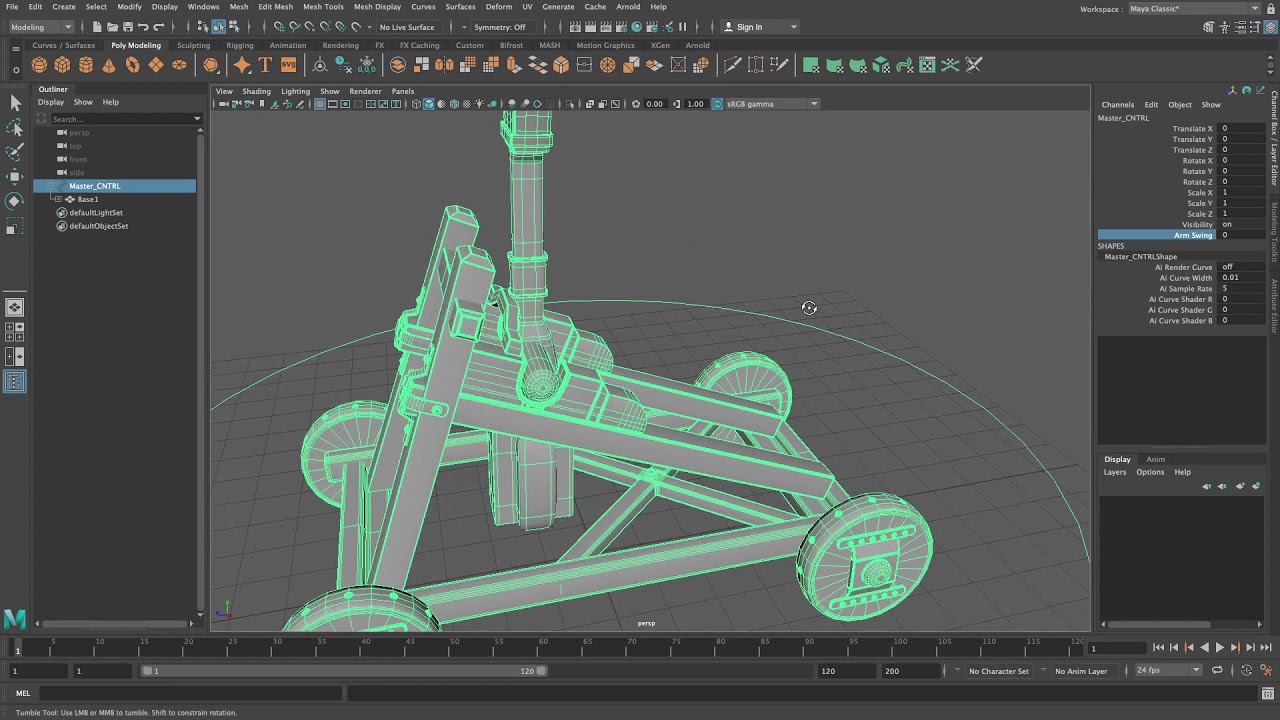Click the playback range slider bar

tap(345, 671)
